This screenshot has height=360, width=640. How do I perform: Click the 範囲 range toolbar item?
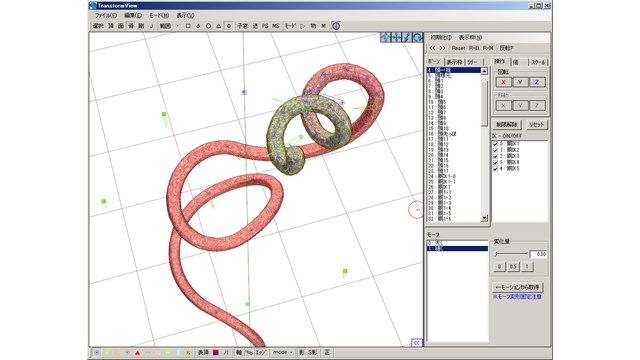165,26
